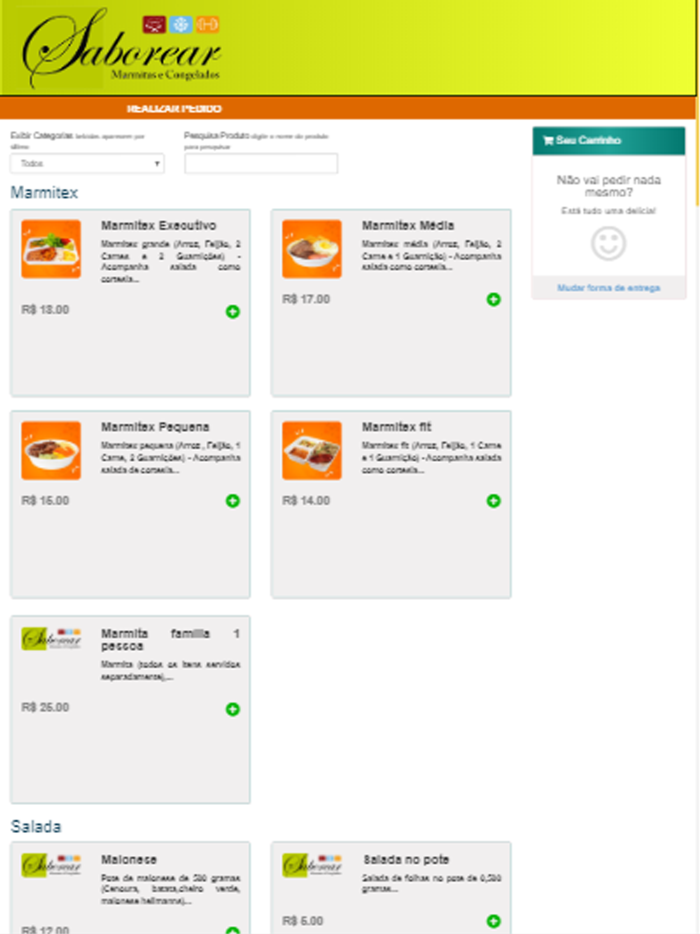Click the R$ 25.00 price
Screen dimensions: 700x934
[x=45, y=707]
